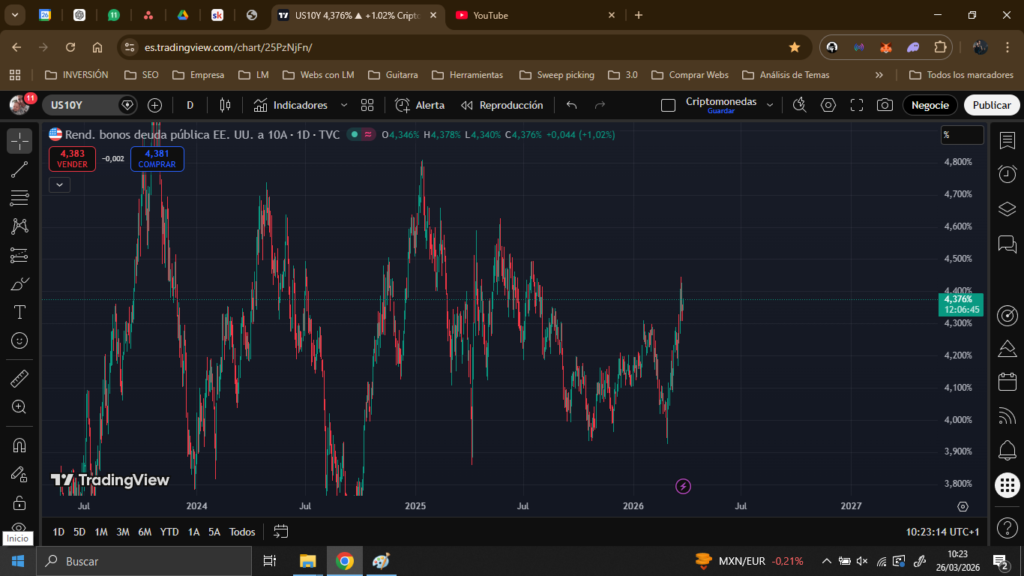Open the economic calendar sidebar icon
This screenshot has width=1024, height=576.
[1007, 382]
